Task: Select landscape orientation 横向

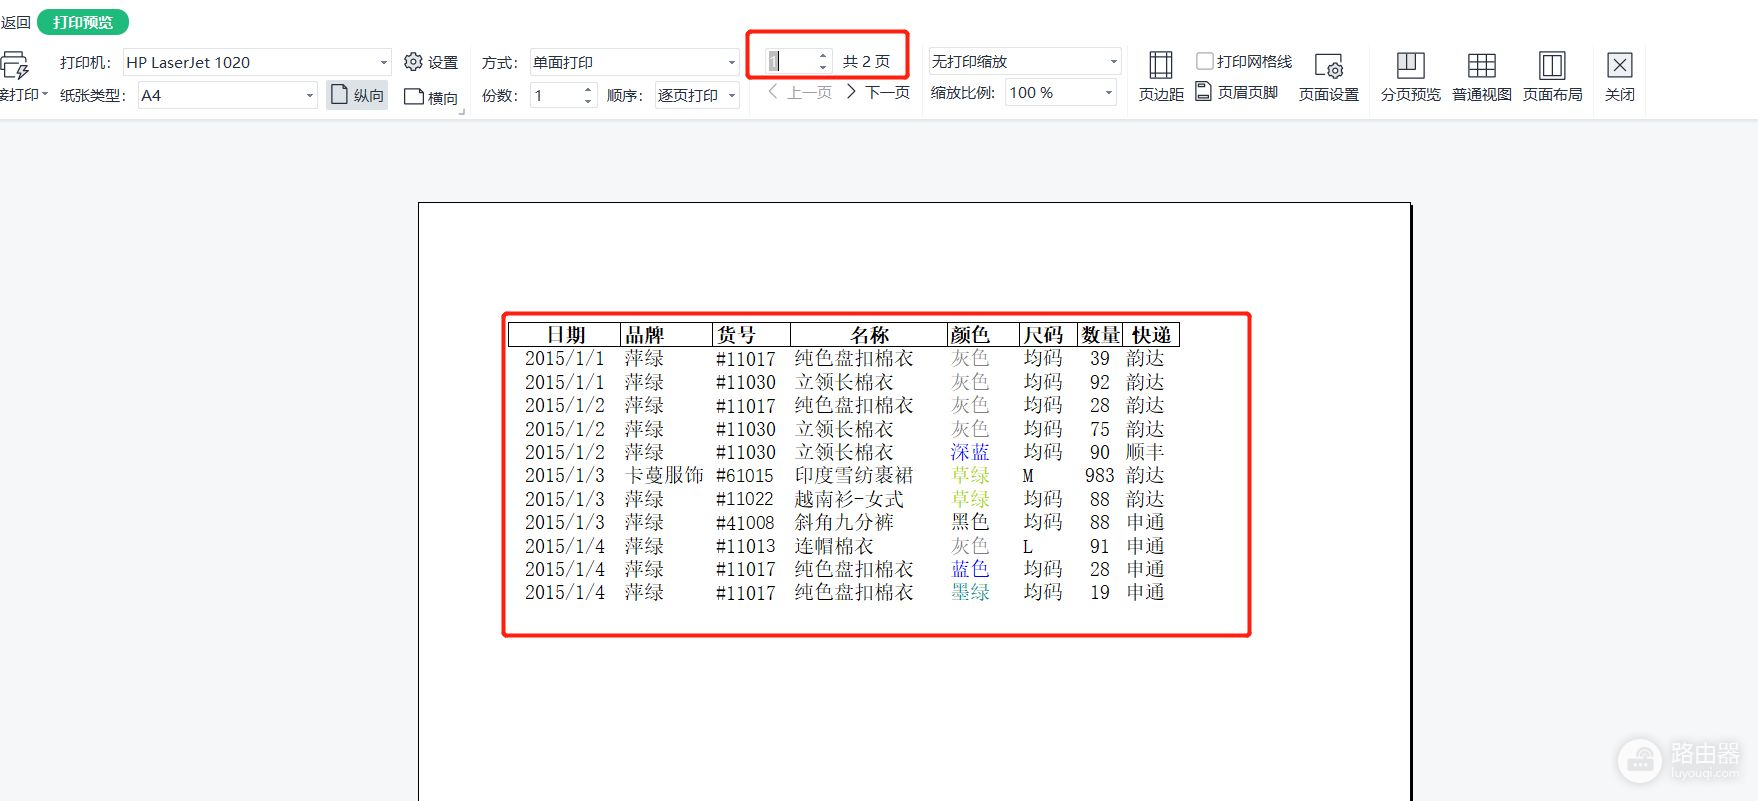Action: pos(431,97)
